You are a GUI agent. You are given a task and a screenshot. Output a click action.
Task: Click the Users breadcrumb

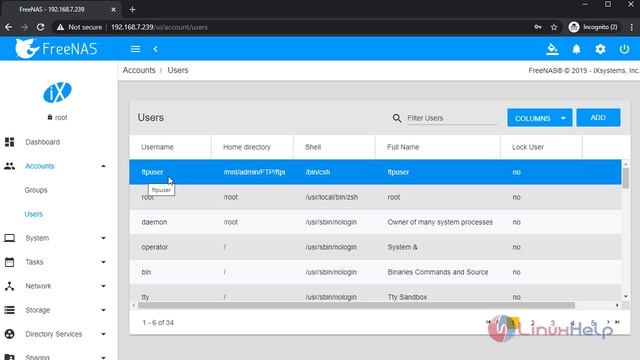pos(178,70)
